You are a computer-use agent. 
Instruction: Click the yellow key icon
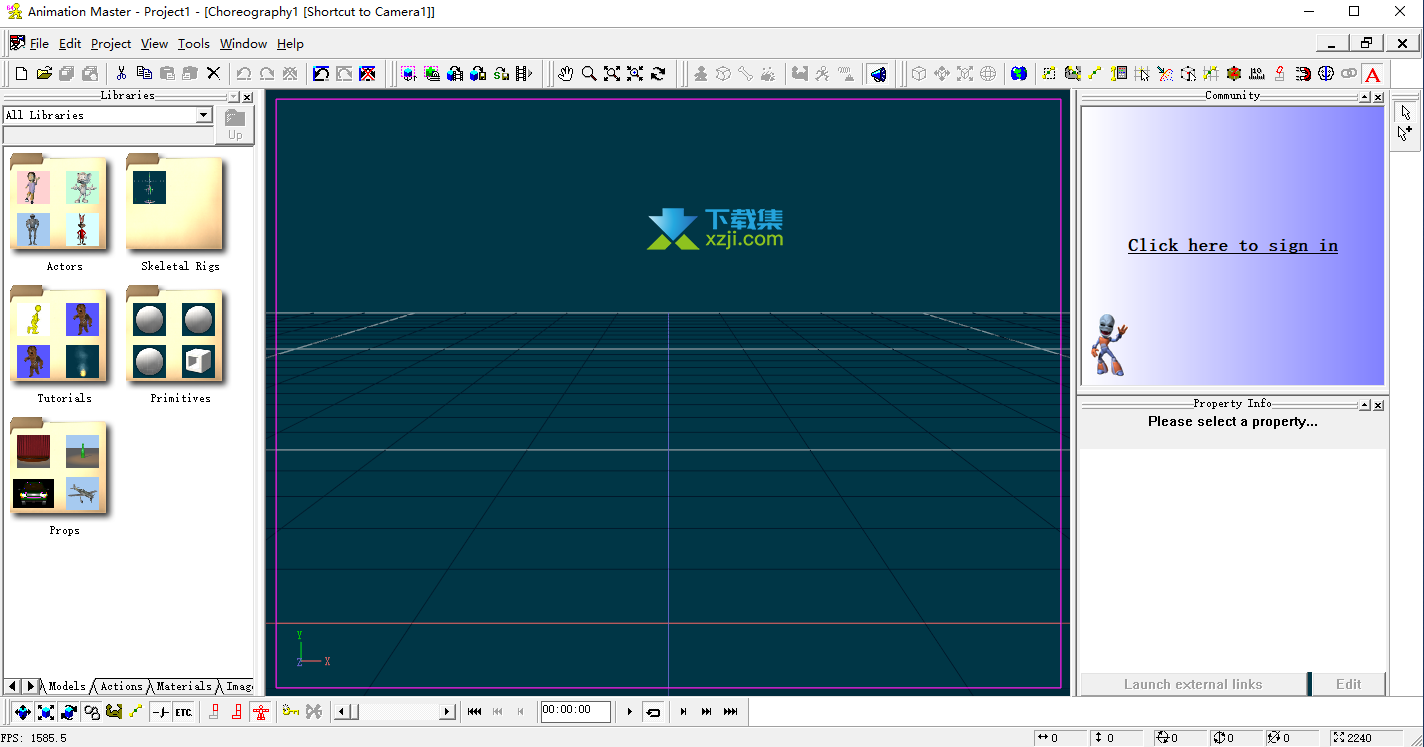click(291, 712)
